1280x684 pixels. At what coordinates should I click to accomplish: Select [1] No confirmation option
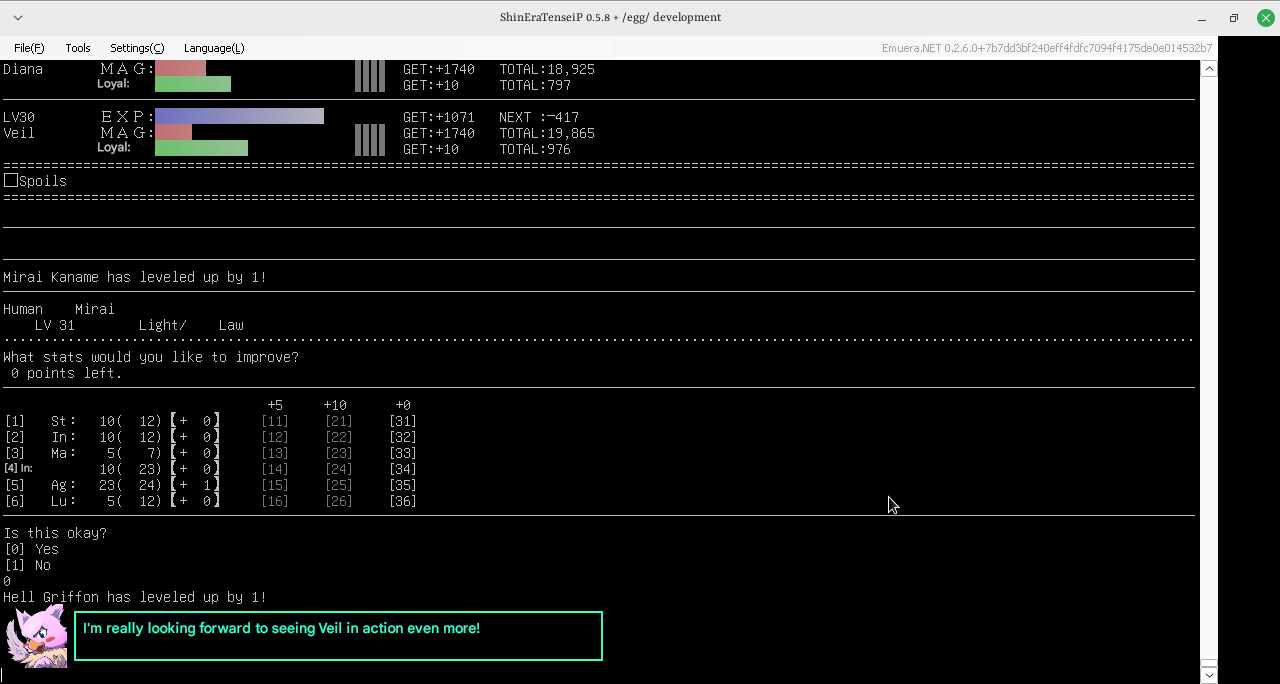pos(27,565)
